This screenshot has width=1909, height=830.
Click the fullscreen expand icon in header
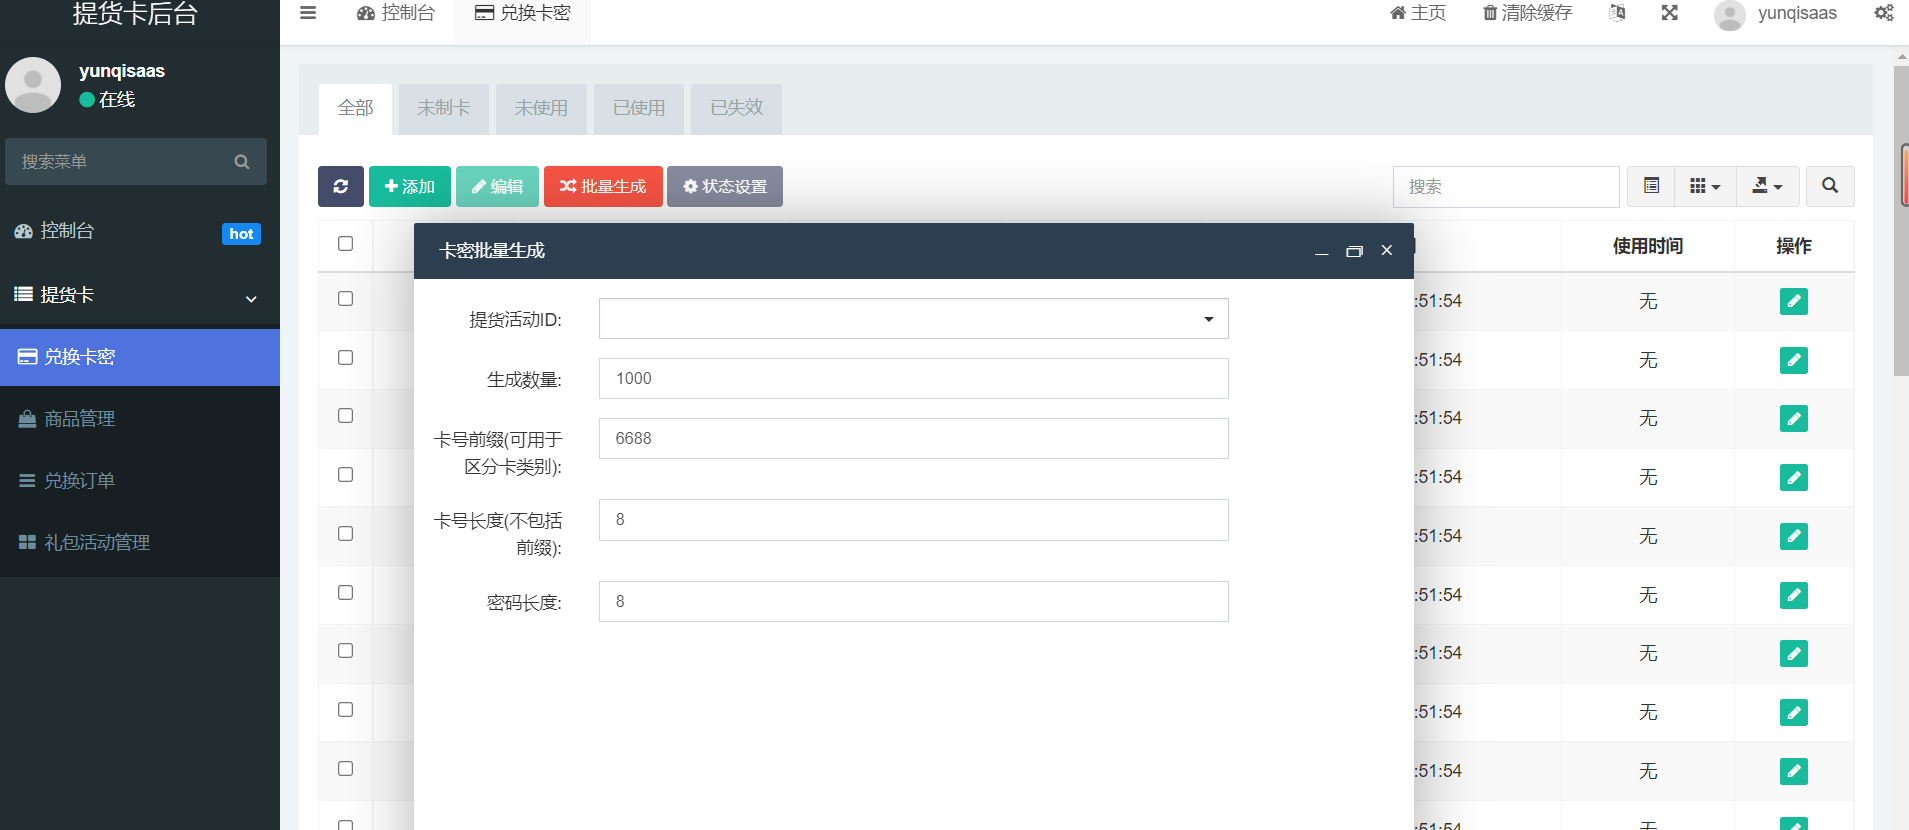point(1669,13)
